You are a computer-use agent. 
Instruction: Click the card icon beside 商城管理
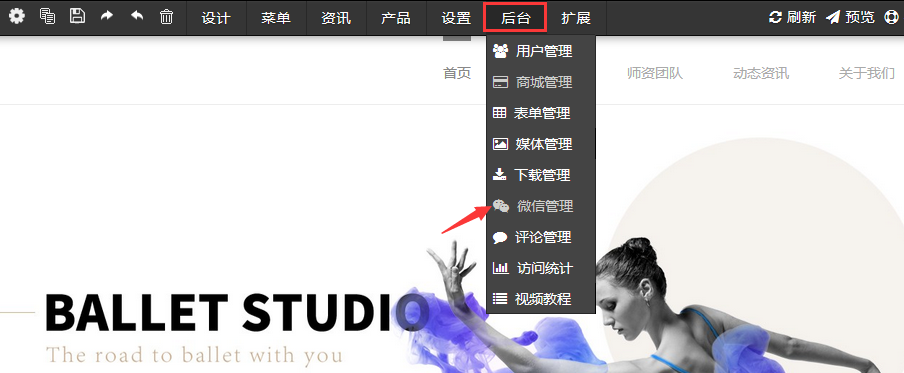click(500, 82)
